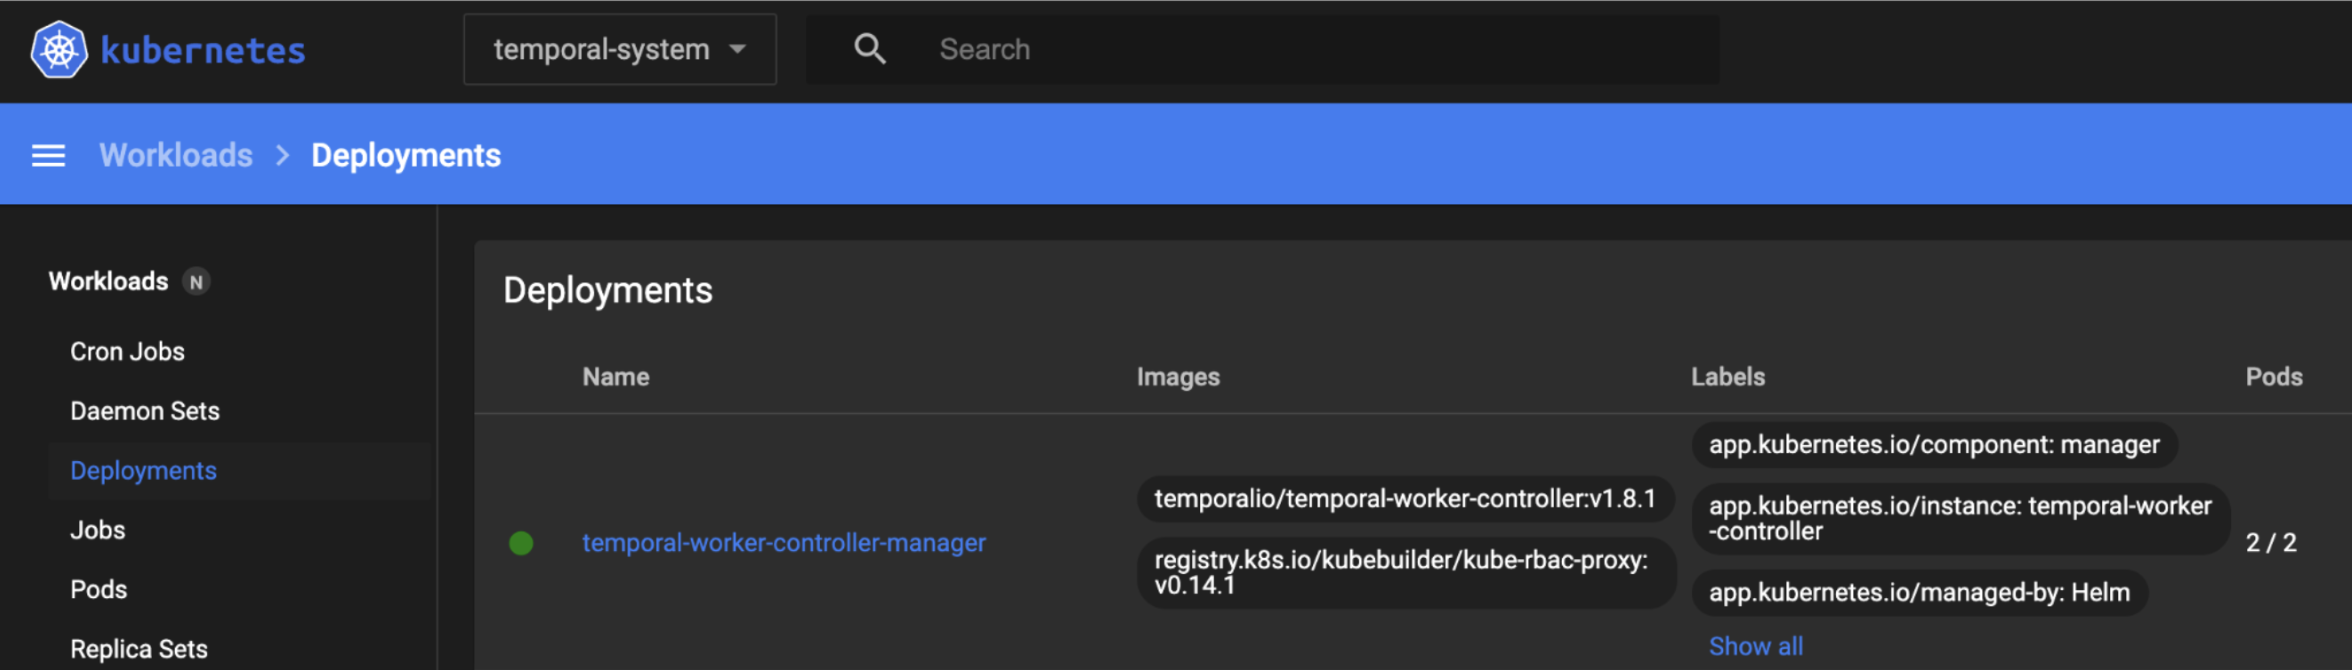Click the green status indicator of the deployment
2352x670 pixels.
click(521, 543)
